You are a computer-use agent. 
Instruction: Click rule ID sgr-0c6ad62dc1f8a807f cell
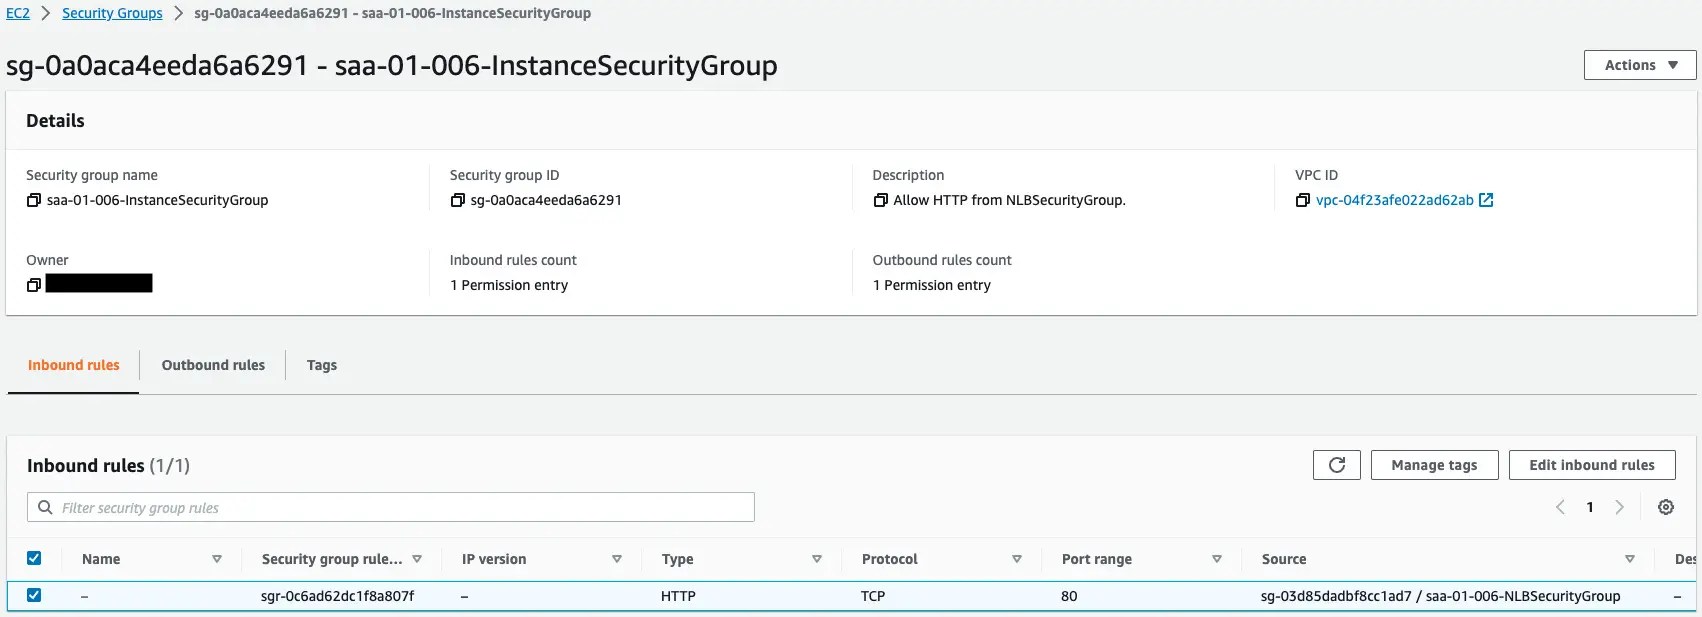(337, 596)
